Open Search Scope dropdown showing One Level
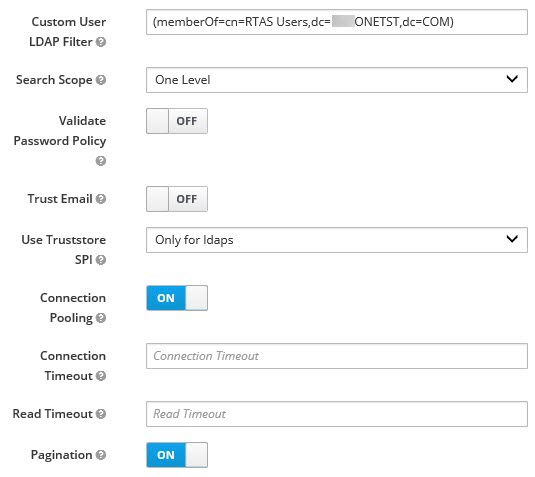 pyautogui.click(x=337, y=80)
